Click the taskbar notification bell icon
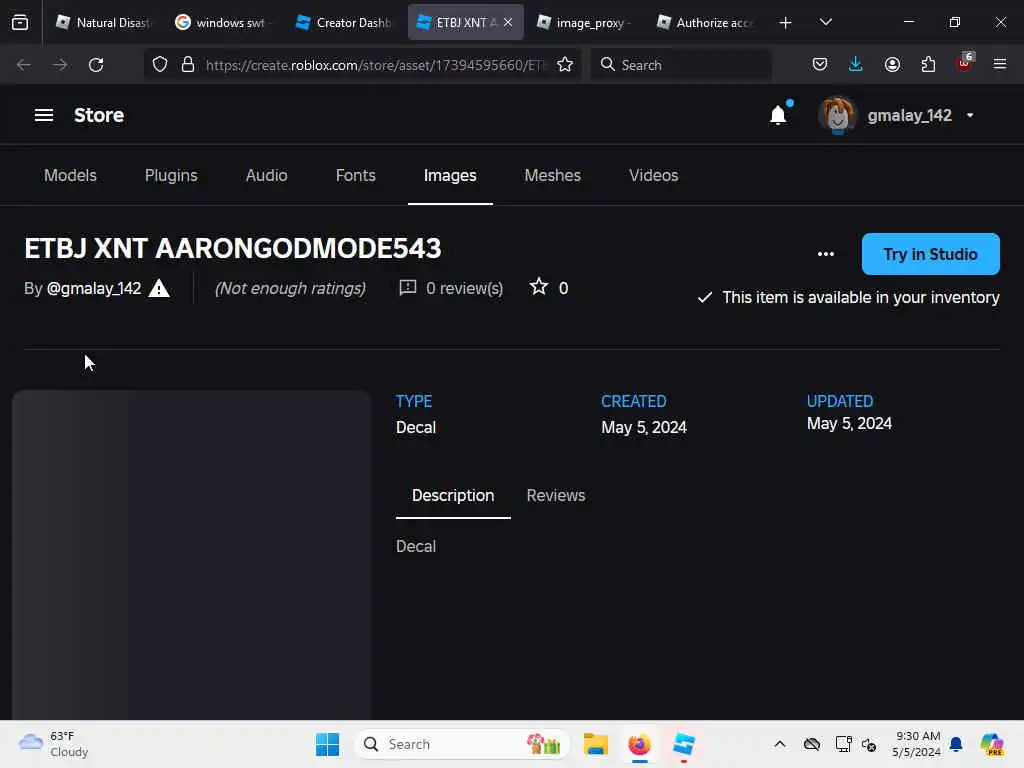 956,744
